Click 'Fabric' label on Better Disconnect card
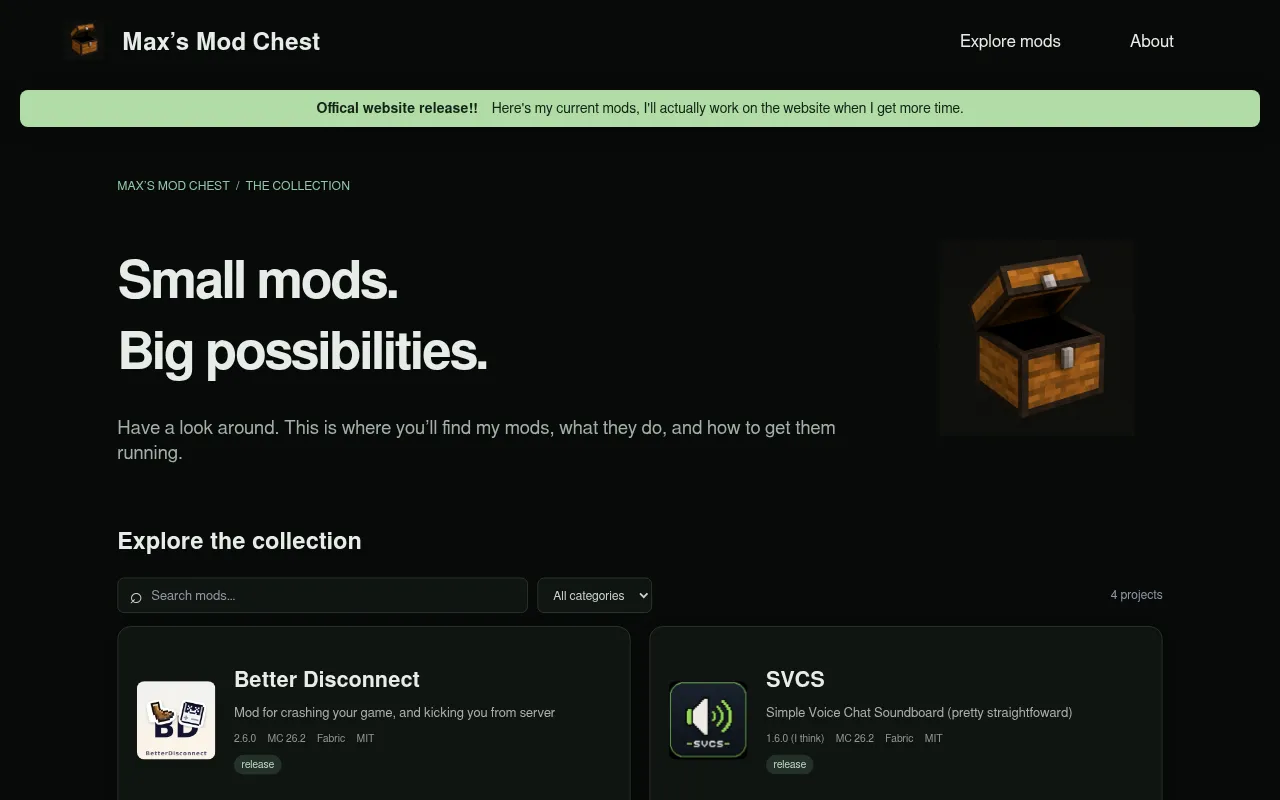1280x800 pixels. pyautogui.click(x=331, y=738)
